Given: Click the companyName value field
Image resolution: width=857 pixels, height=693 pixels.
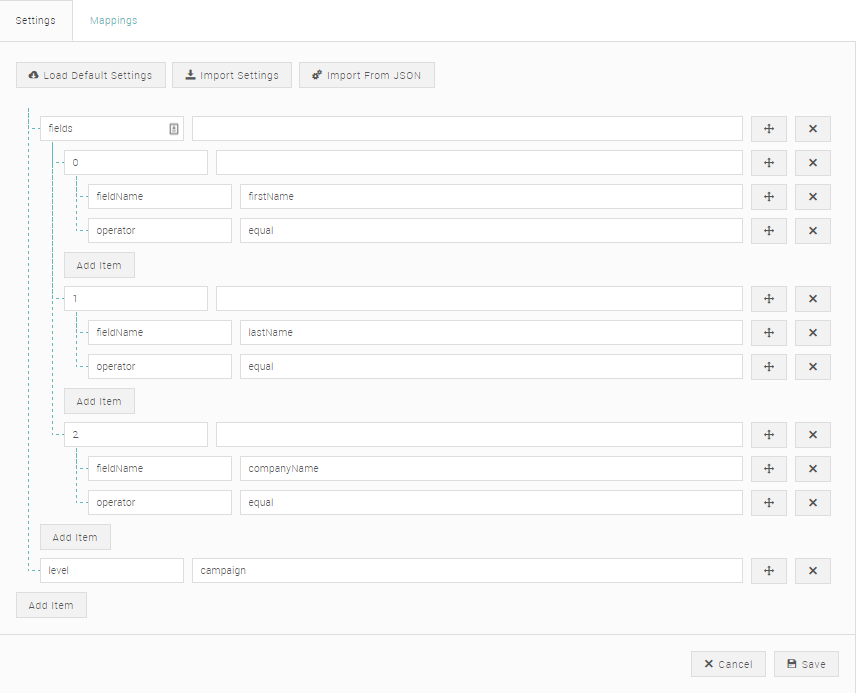Looking at the screenshot, I should [491, 469].
